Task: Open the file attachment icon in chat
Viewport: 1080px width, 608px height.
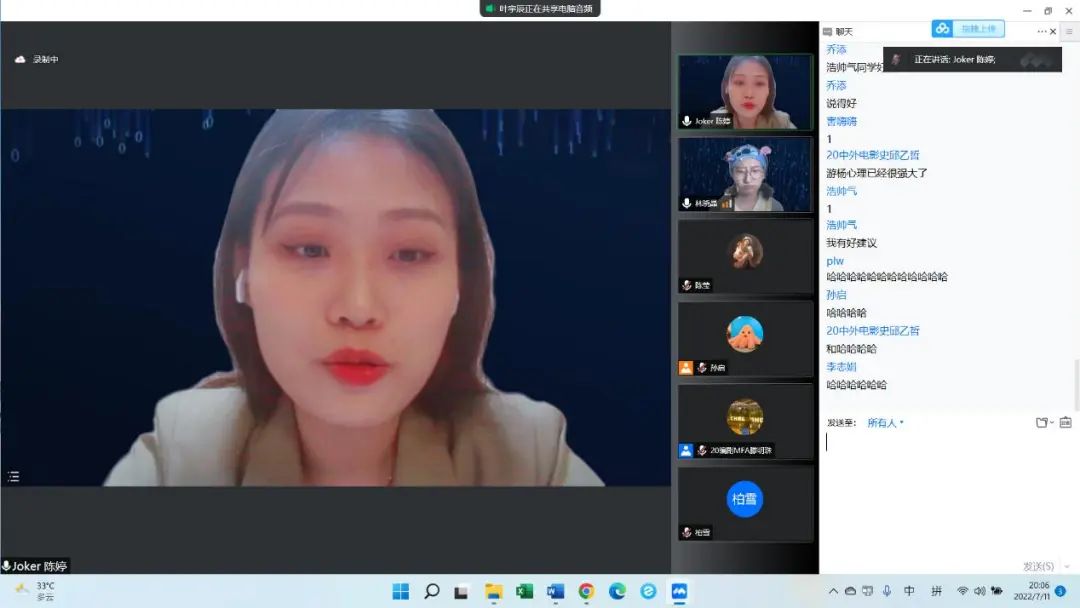Action: (x=1043, y=423)
